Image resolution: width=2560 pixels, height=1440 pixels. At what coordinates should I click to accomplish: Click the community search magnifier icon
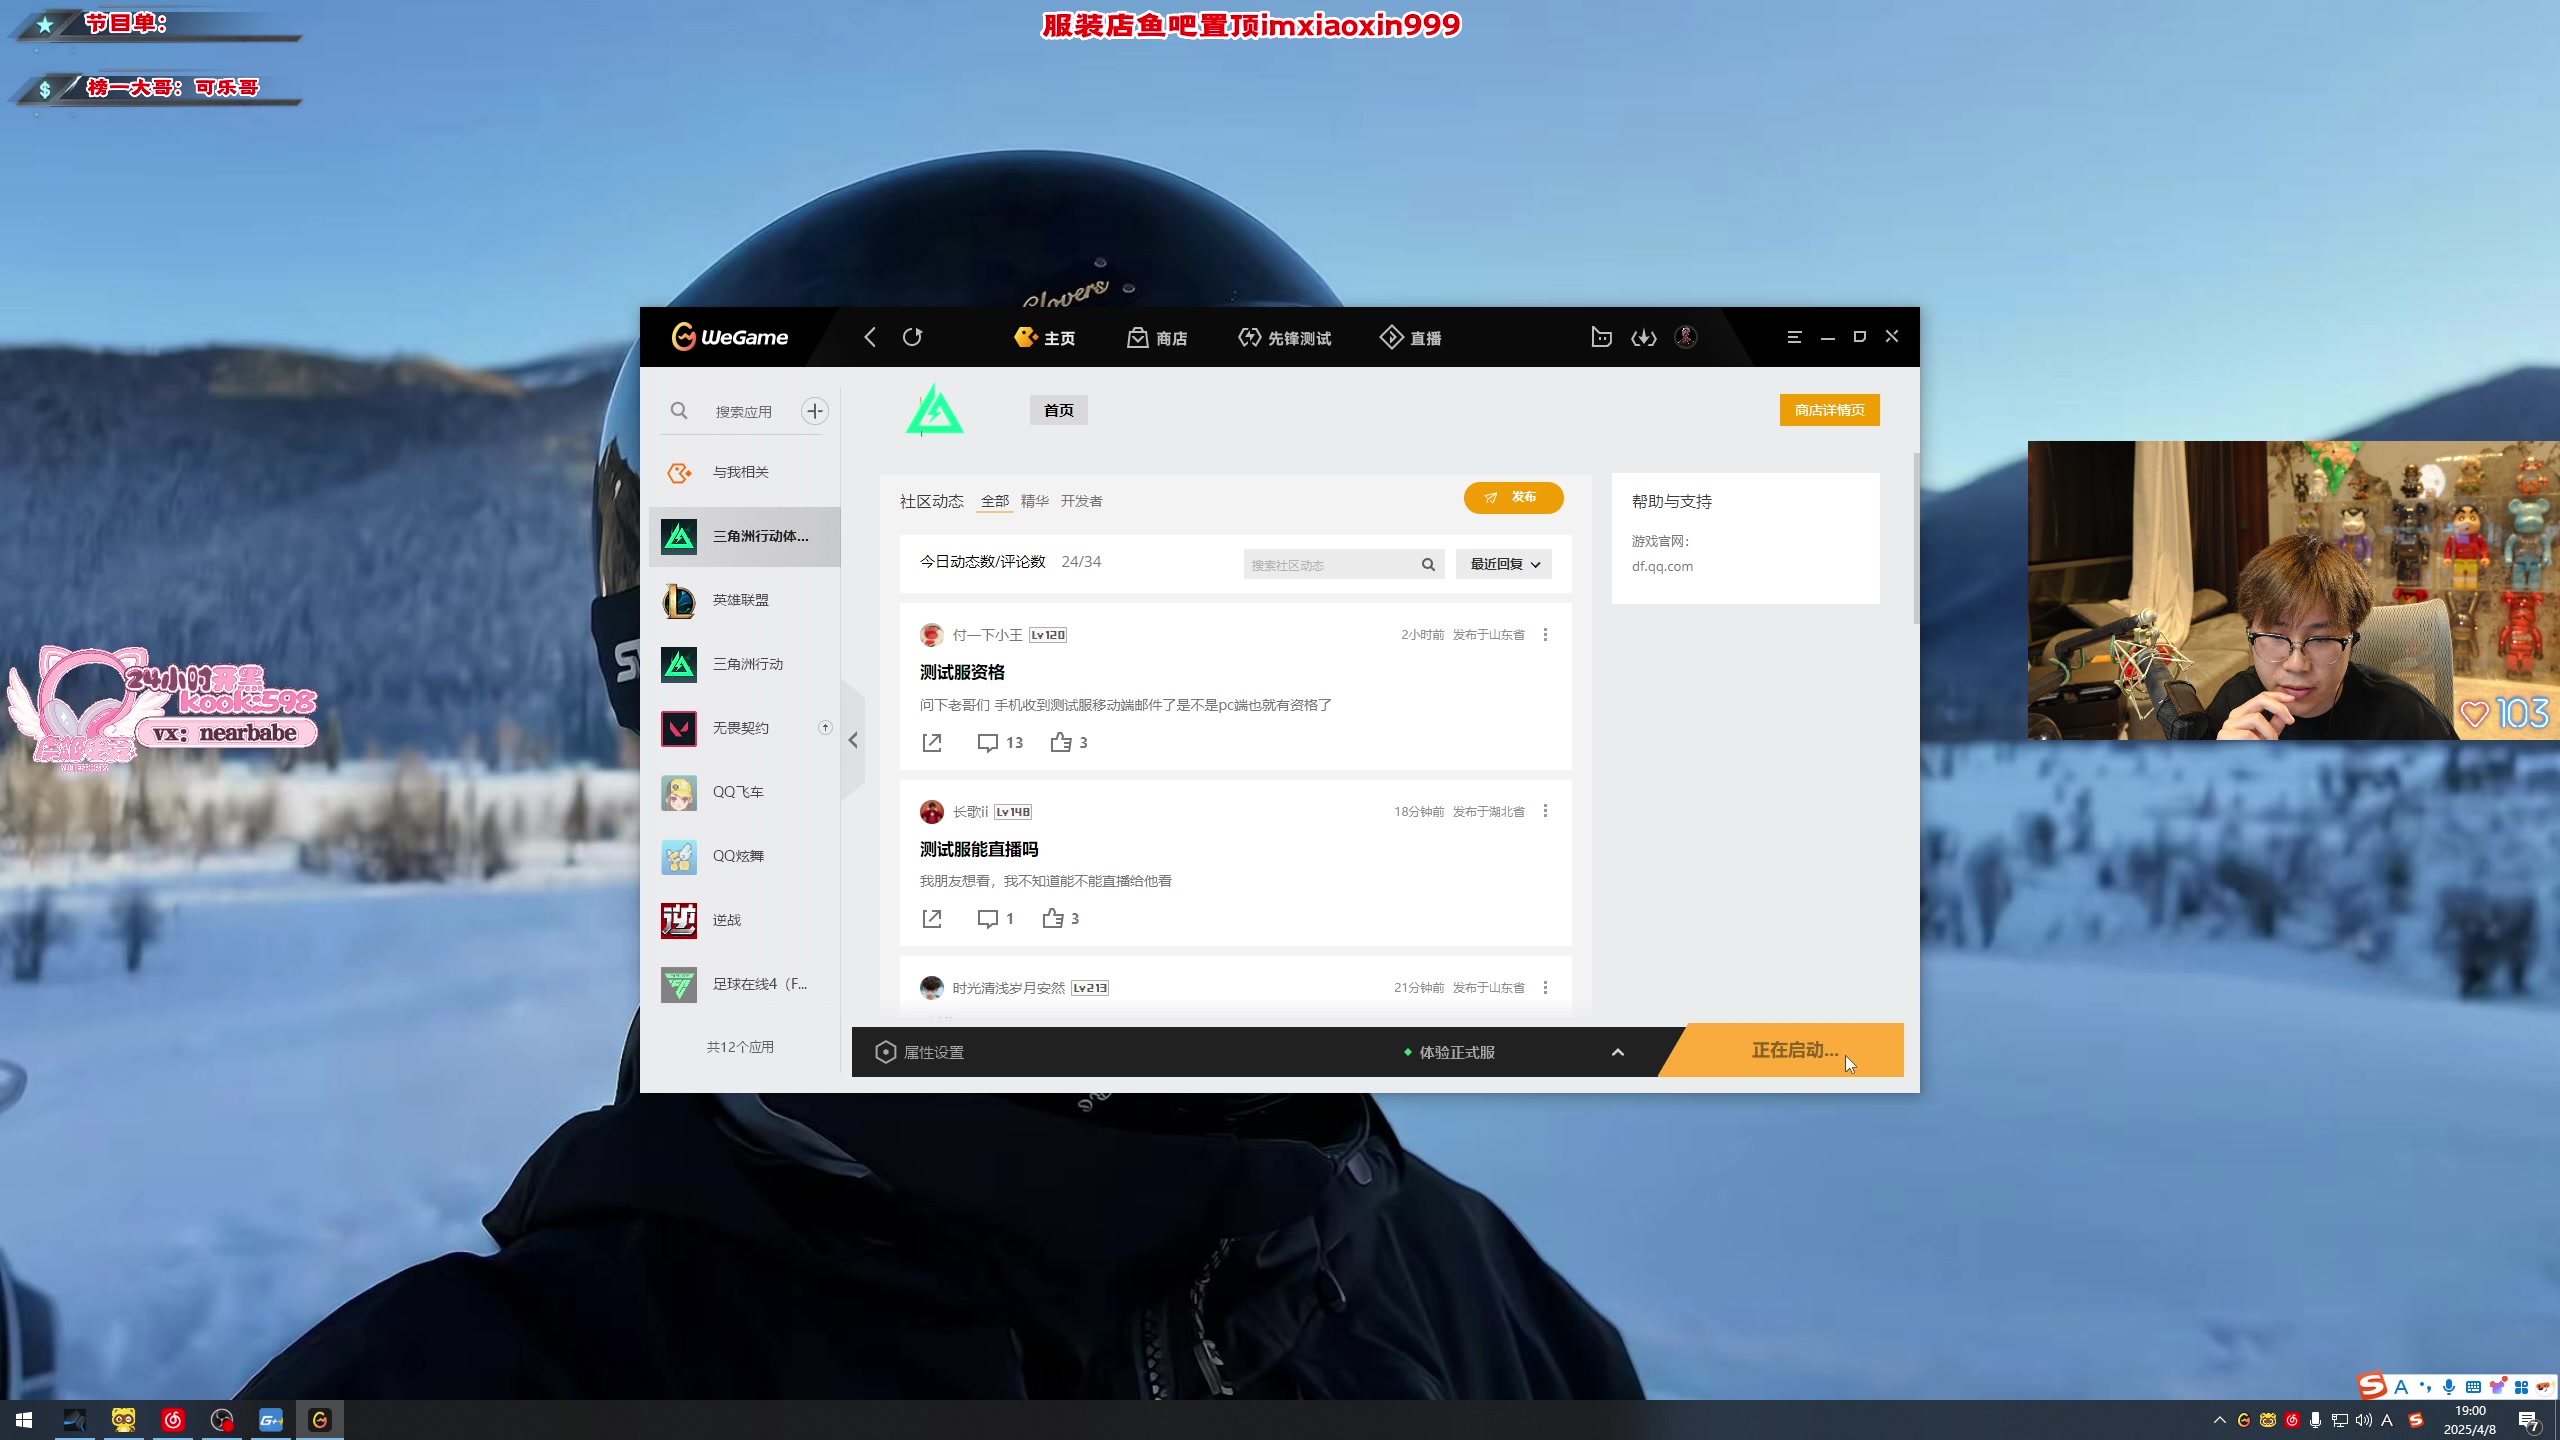pyautogui.click(x=1428, y=565)
